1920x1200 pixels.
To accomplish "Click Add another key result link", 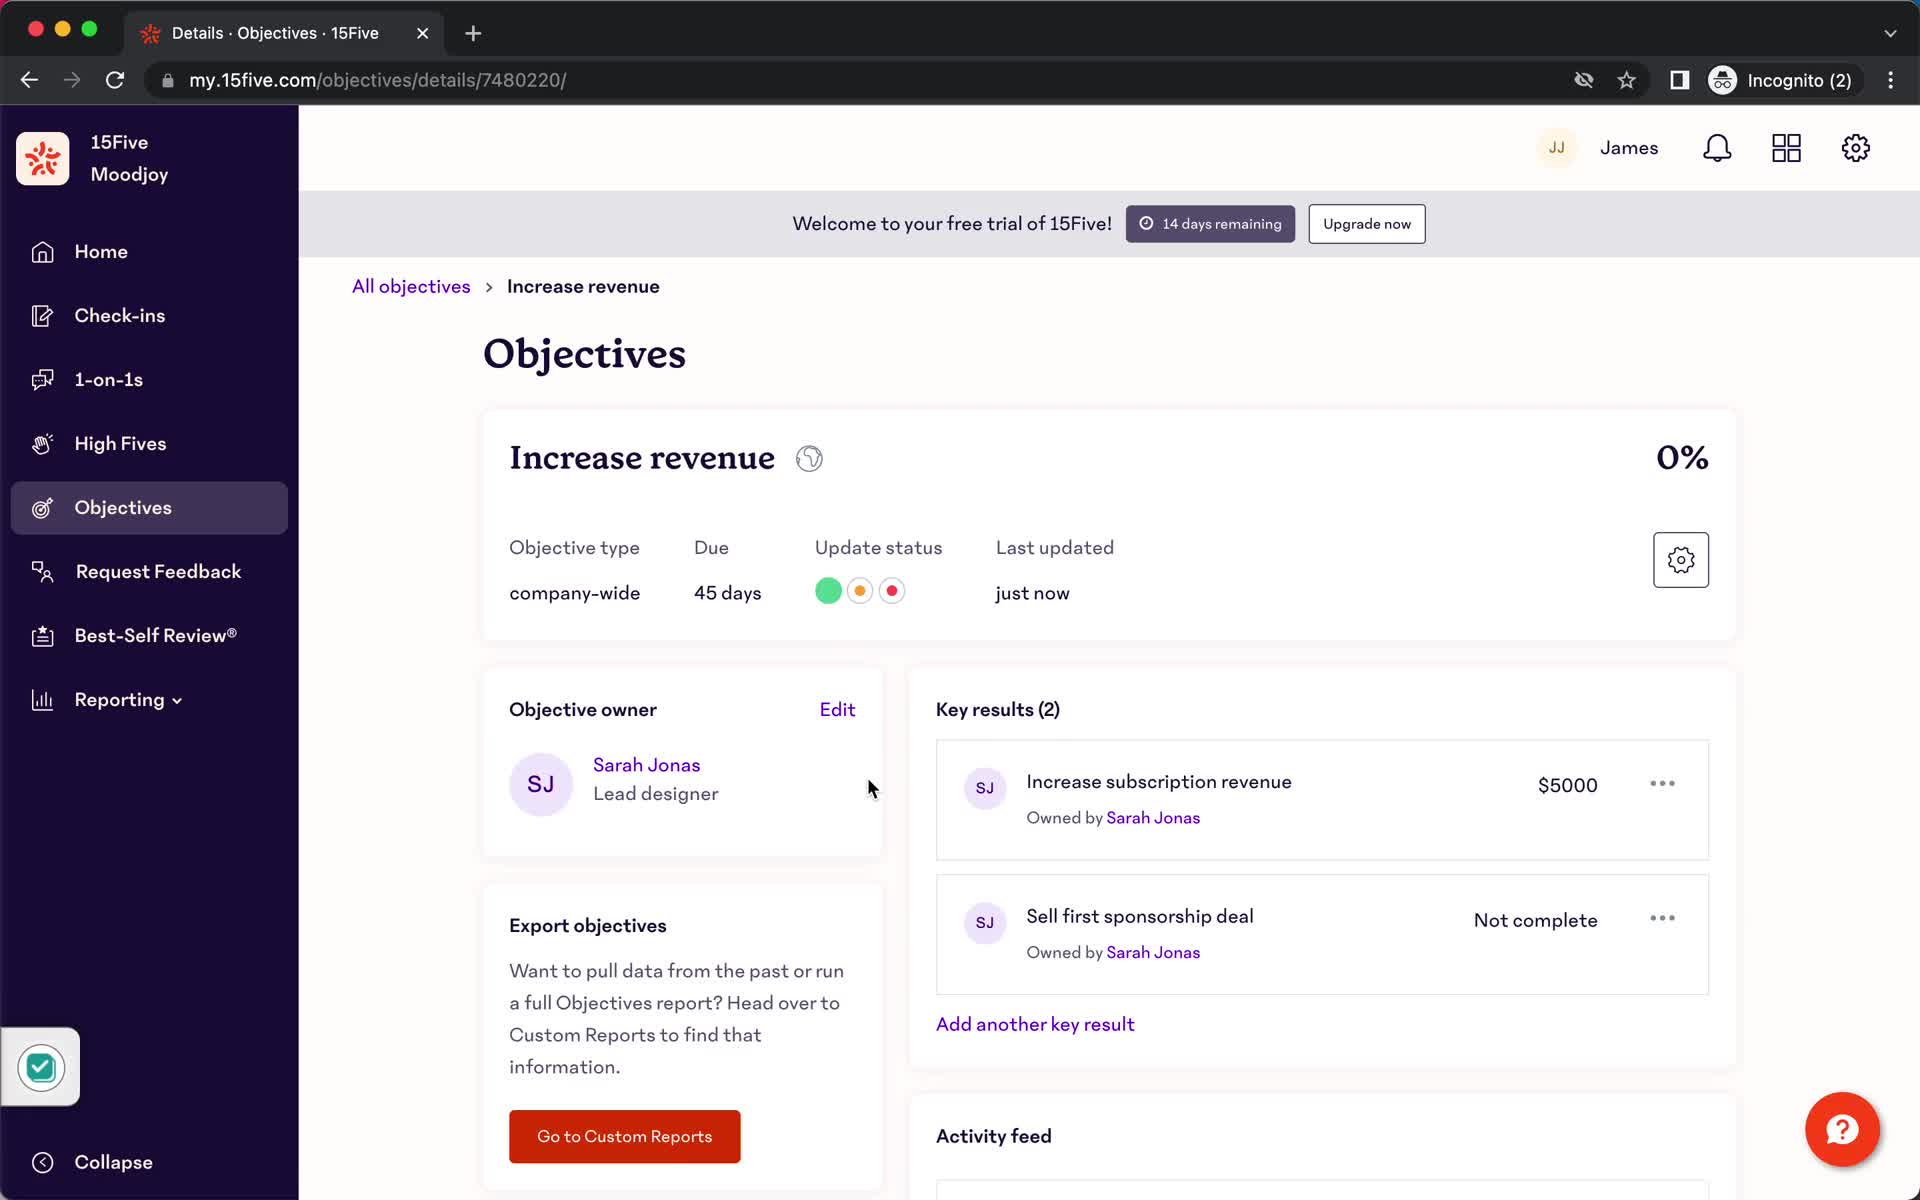I will (1034, 1023).
